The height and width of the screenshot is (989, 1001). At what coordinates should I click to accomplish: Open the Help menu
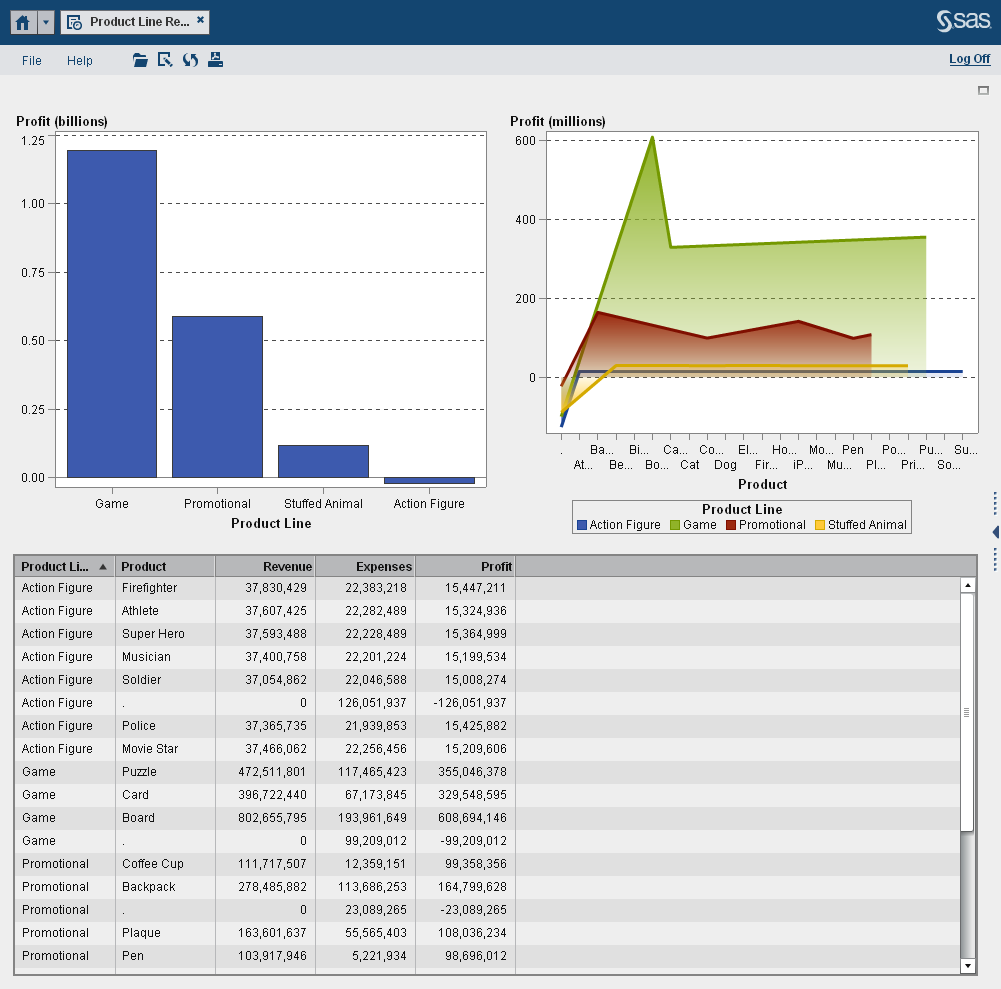[x=79, y=60]
